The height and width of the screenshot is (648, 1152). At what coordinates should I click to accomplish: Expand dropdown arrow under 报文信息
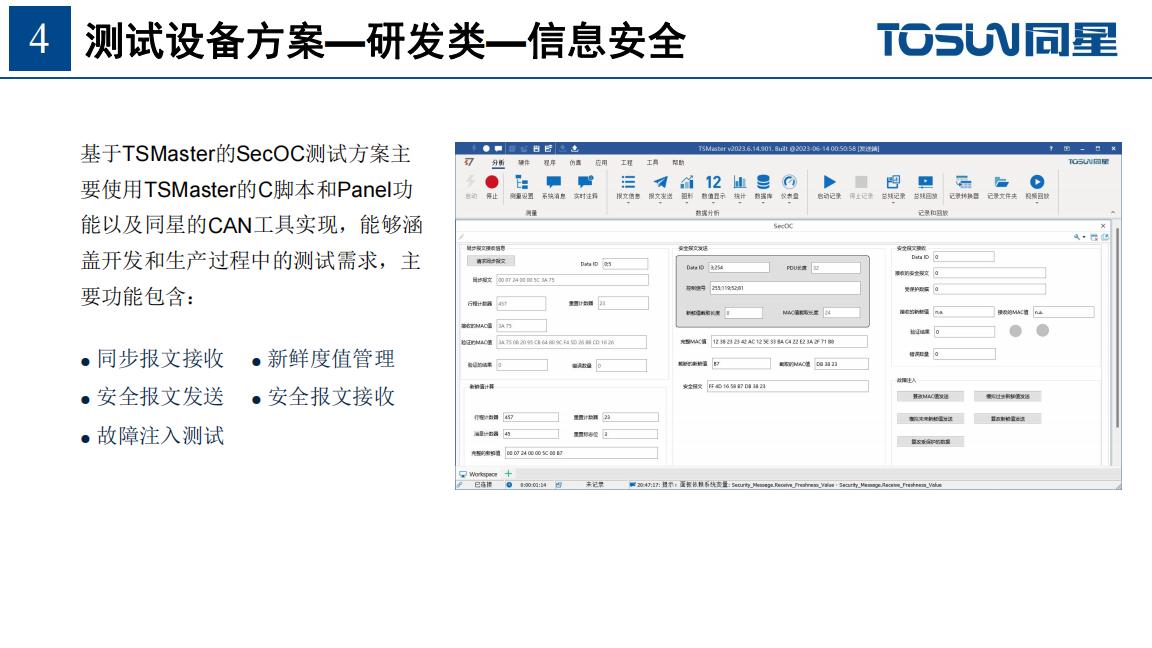pos(628,203)
